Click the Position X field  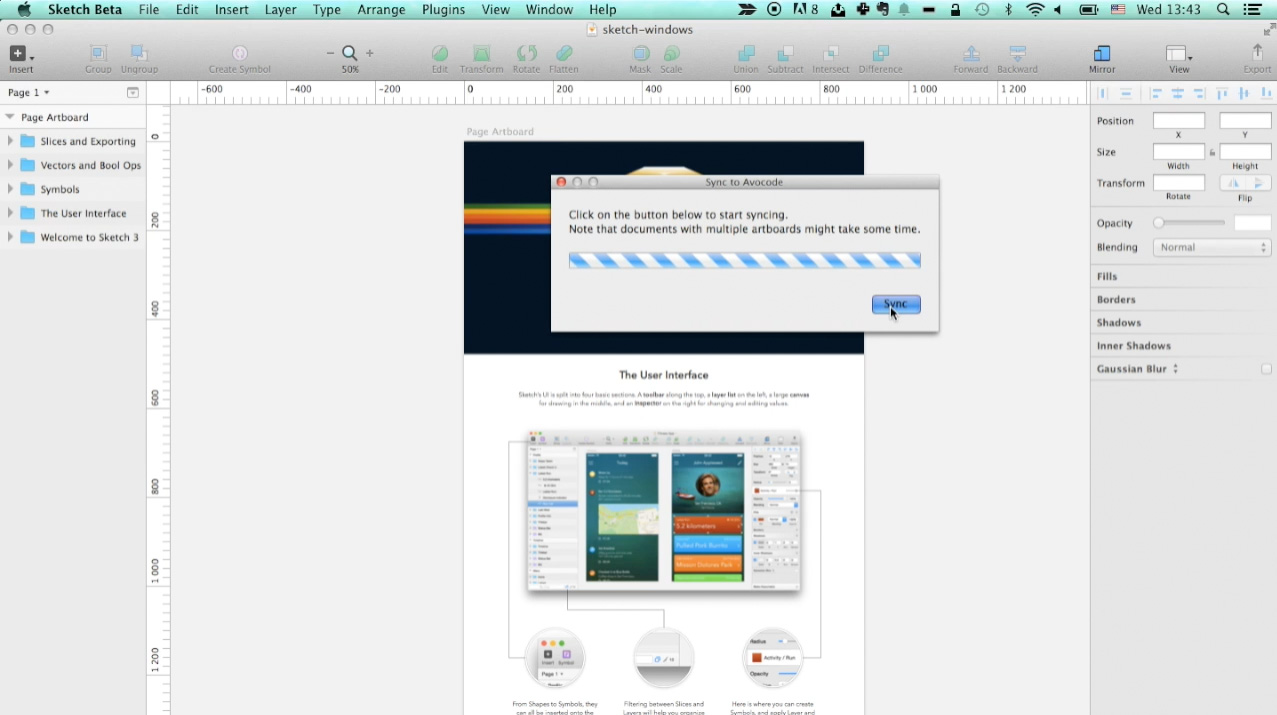point(1179,121)
